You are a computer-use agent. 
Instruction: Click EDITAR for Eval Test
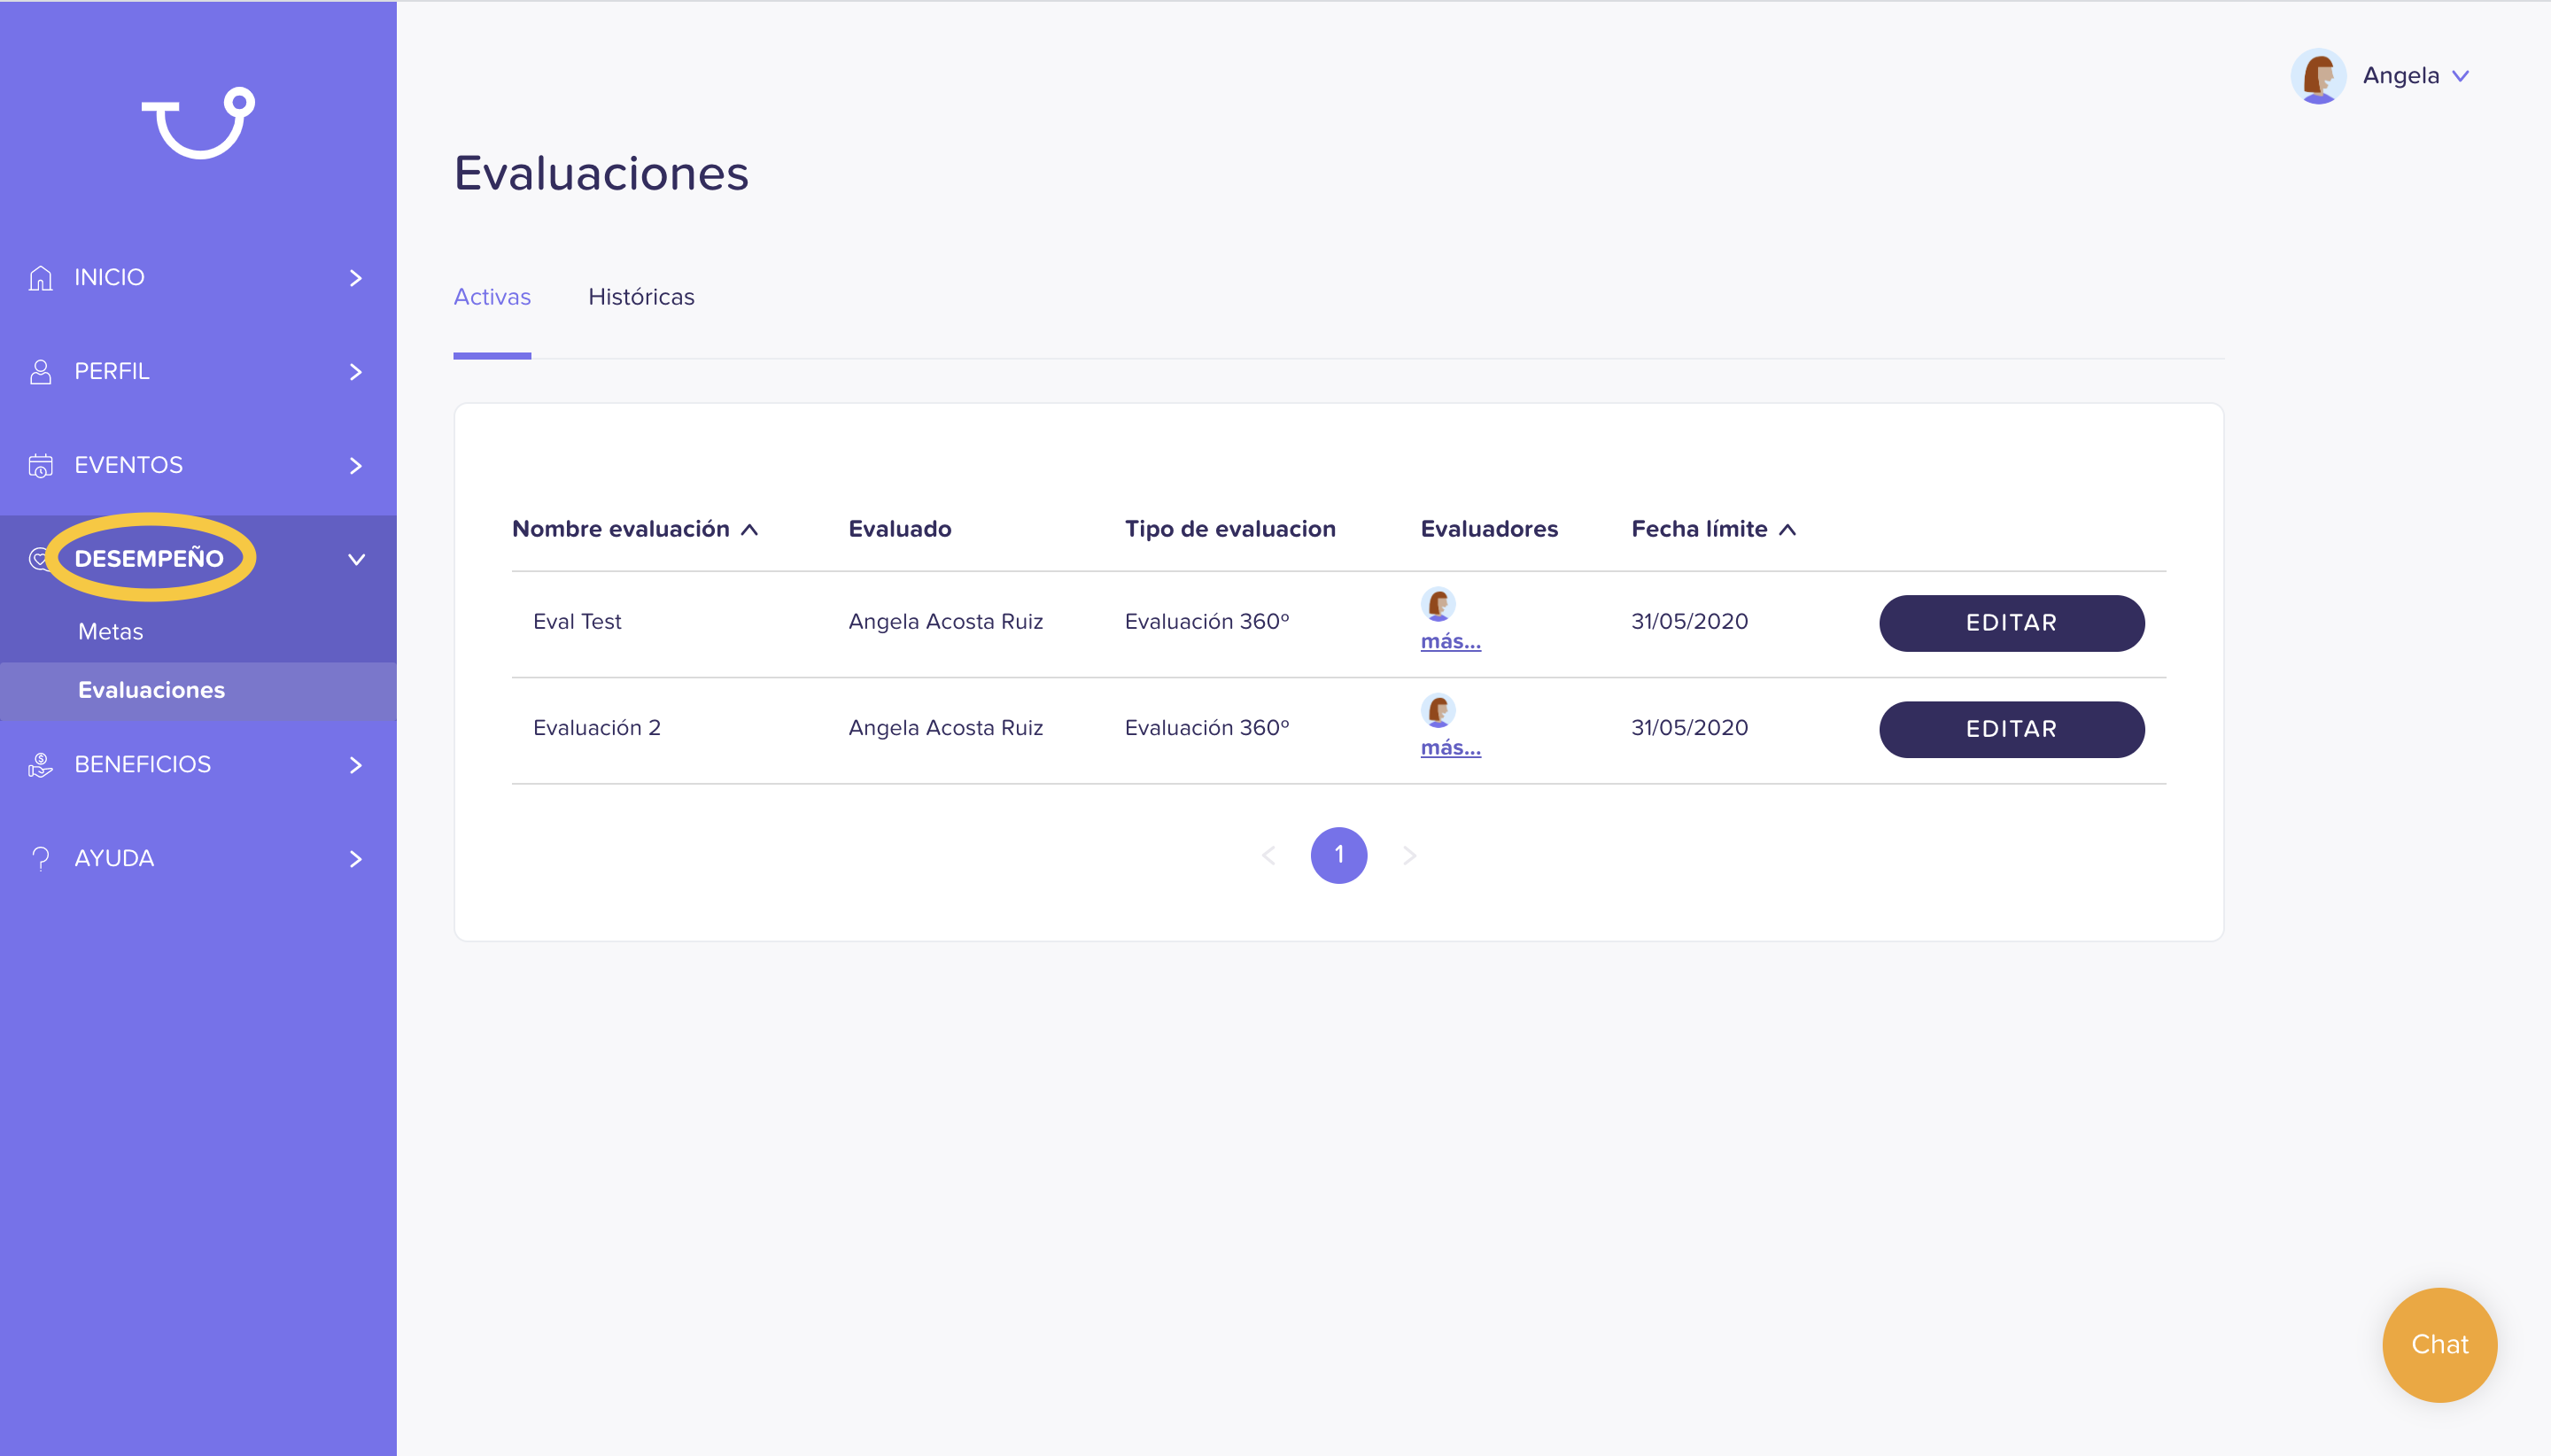click(2011, 623)
